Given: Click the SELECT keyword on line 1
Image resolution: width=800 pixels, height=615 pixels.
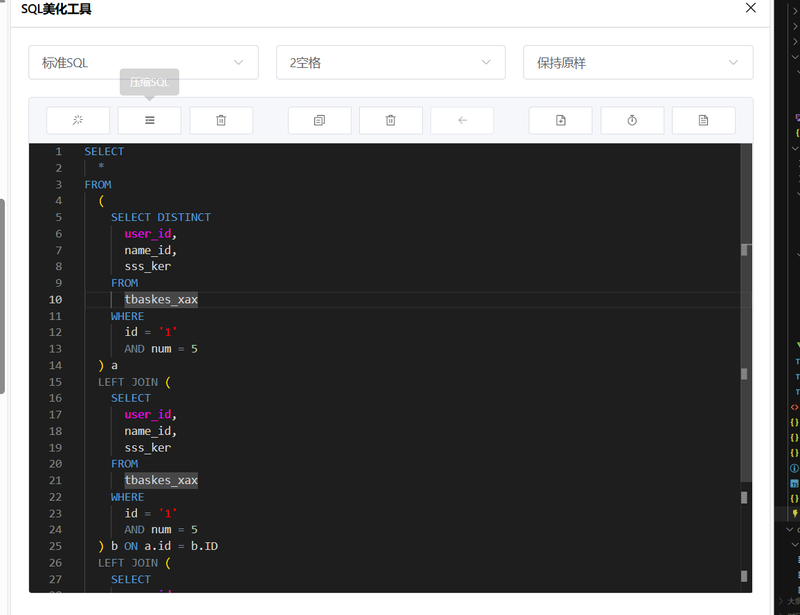Looking at the screenshot, I should [x=104, y=152].
